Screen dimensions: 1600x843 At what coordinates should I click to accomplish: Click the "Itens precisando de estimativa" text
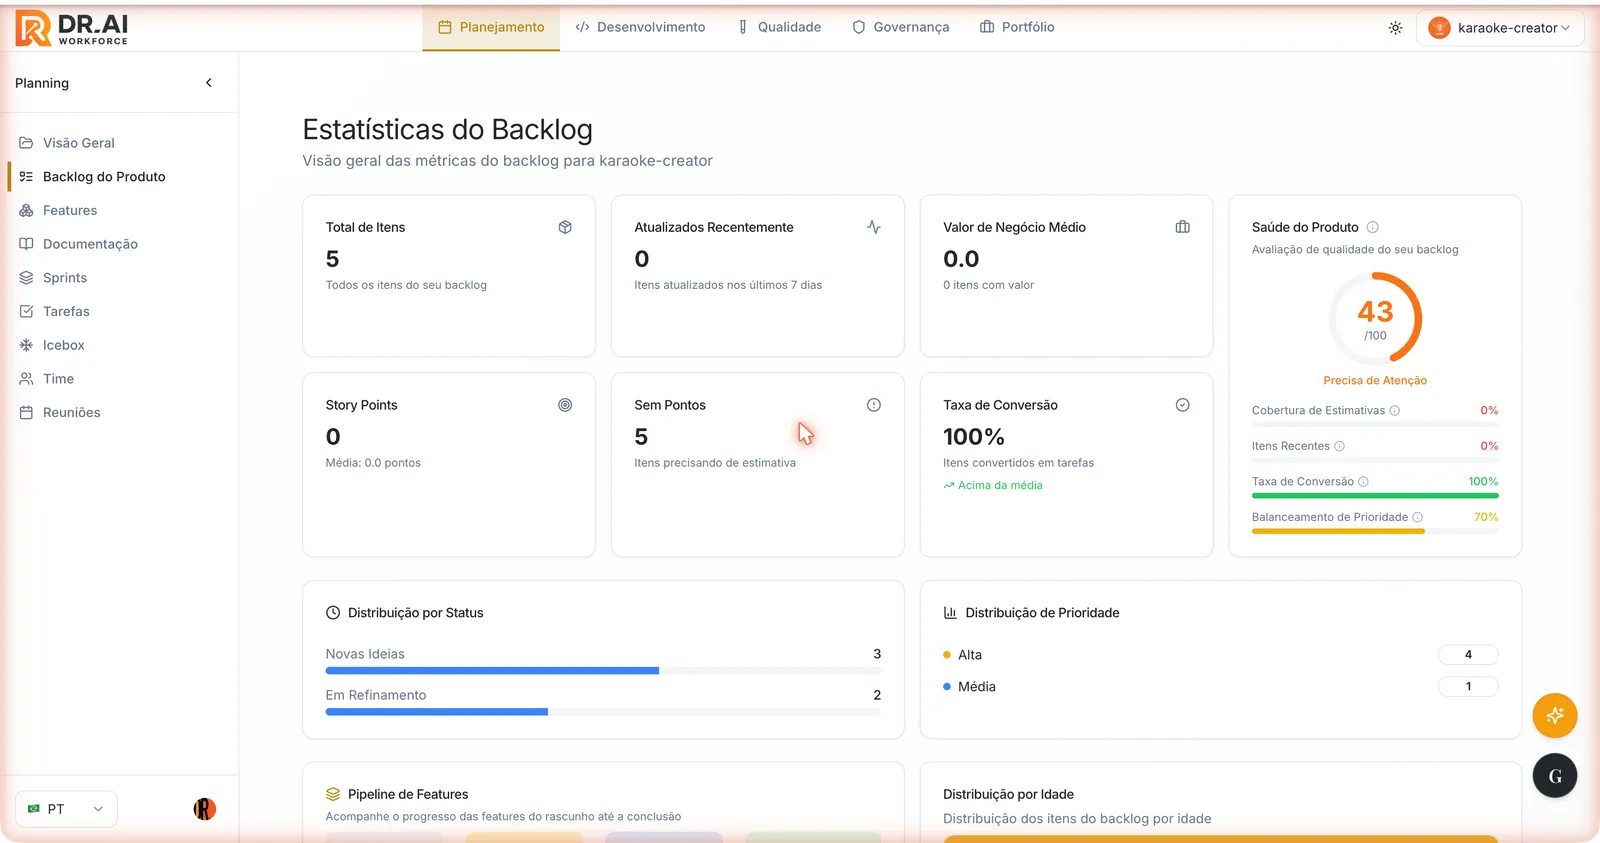click(715, 463)
